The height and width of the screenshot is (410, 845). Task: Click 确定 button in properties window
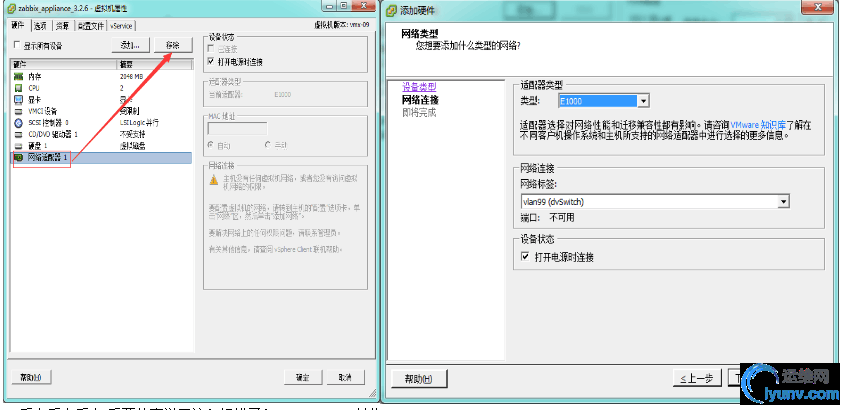(x=303, y=377)
